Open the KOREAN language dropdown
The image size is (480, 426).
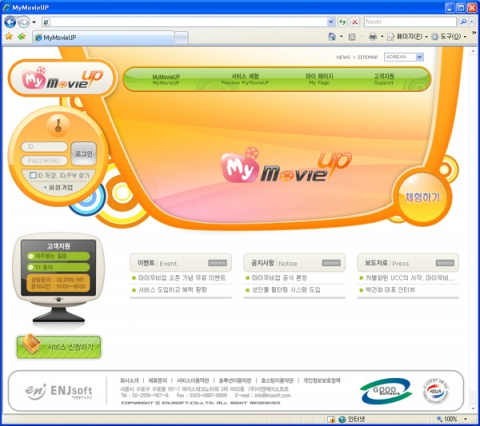pos(404,57)
